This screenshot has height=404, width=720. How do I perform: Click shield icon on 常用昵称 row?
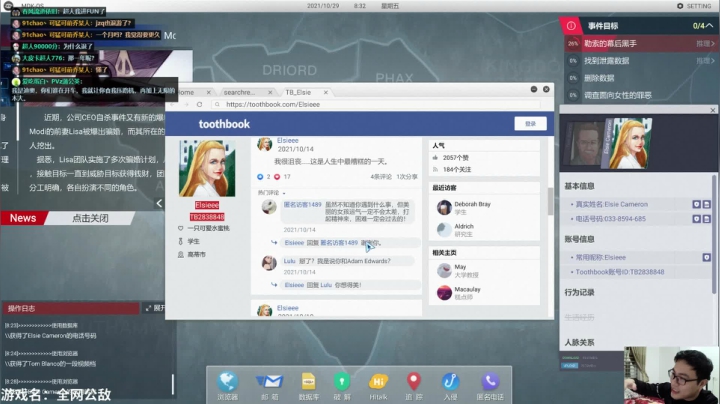tap(707, 258)
